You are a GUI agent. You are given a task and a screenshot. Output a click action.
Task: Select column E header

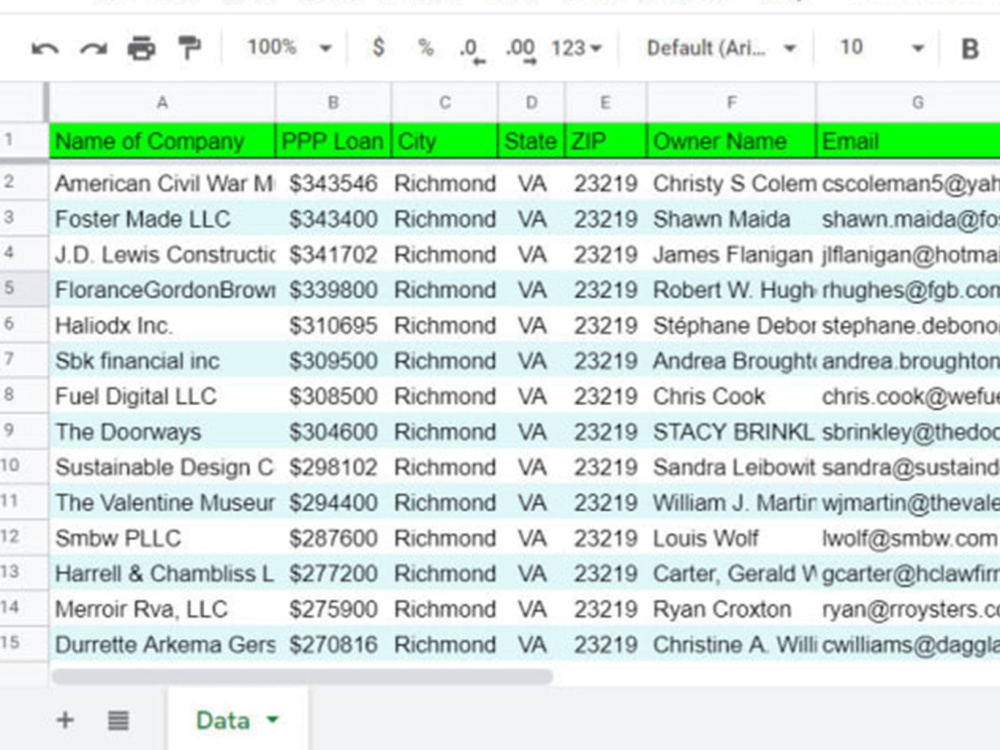click(605, 103)
